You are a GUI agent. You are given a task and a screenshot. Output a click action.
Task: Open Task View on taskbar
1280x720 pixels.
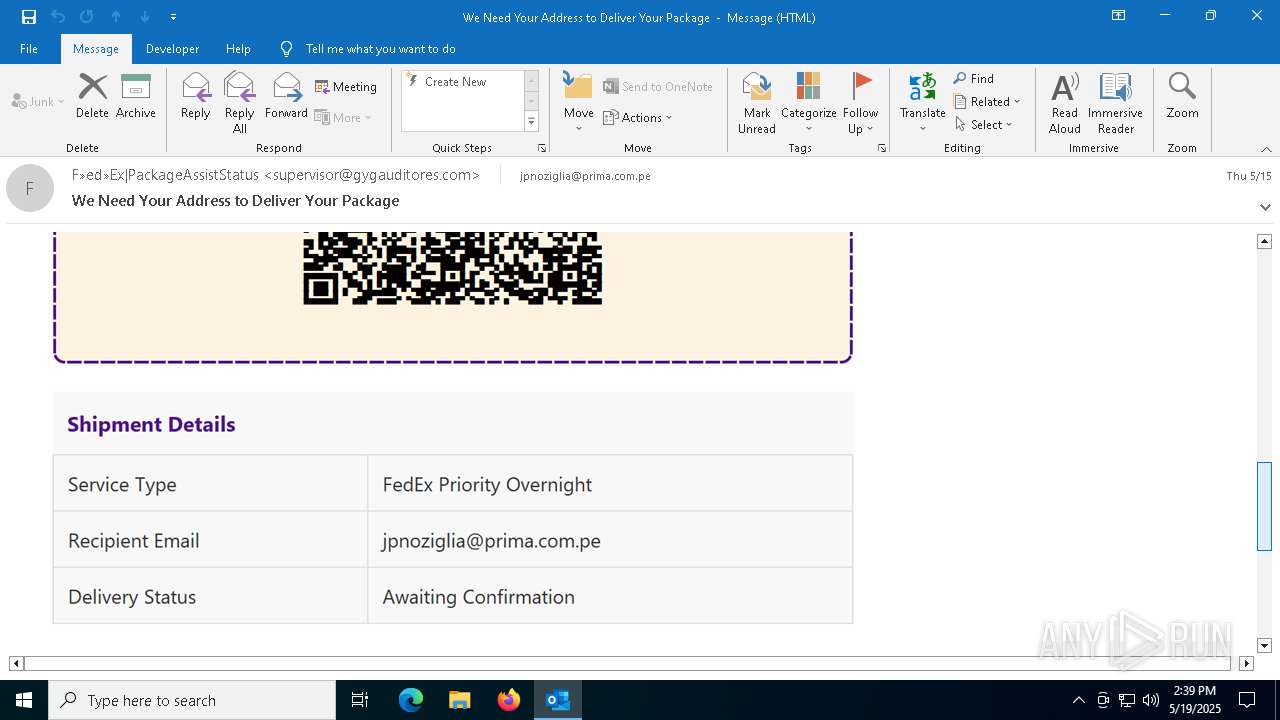360,700
